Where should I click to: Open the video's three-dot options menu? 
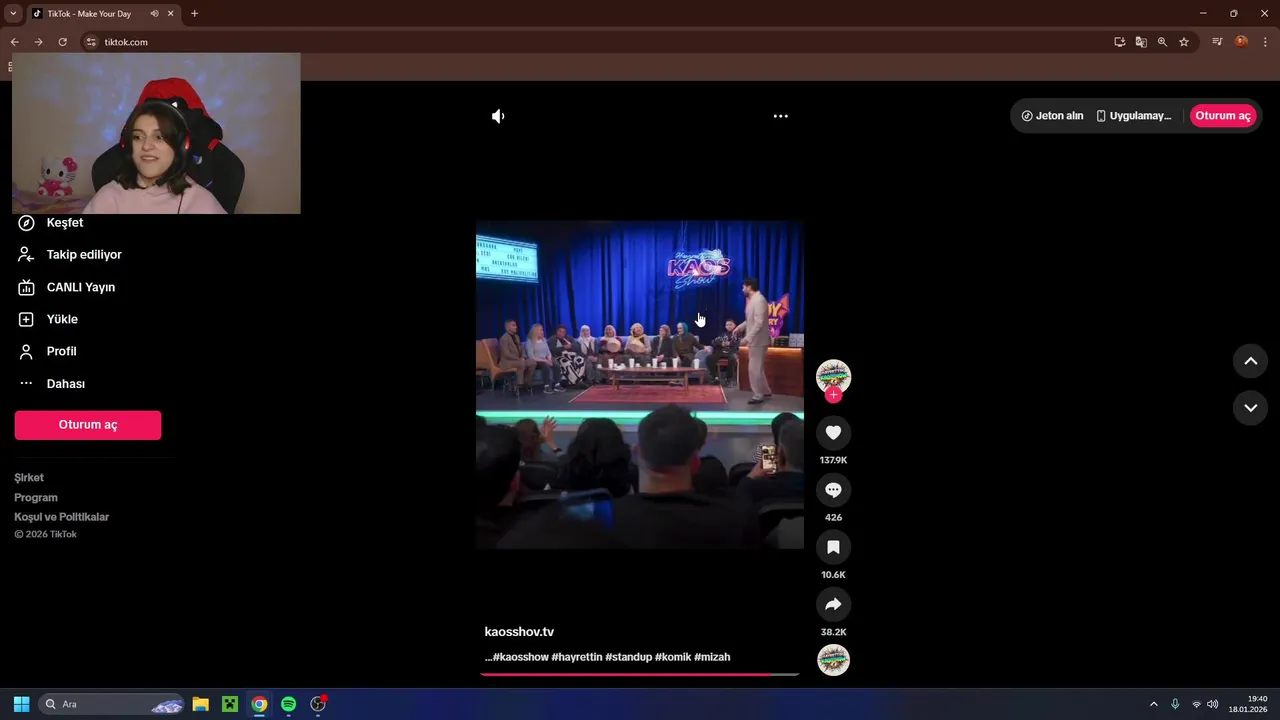coord(781,116)
